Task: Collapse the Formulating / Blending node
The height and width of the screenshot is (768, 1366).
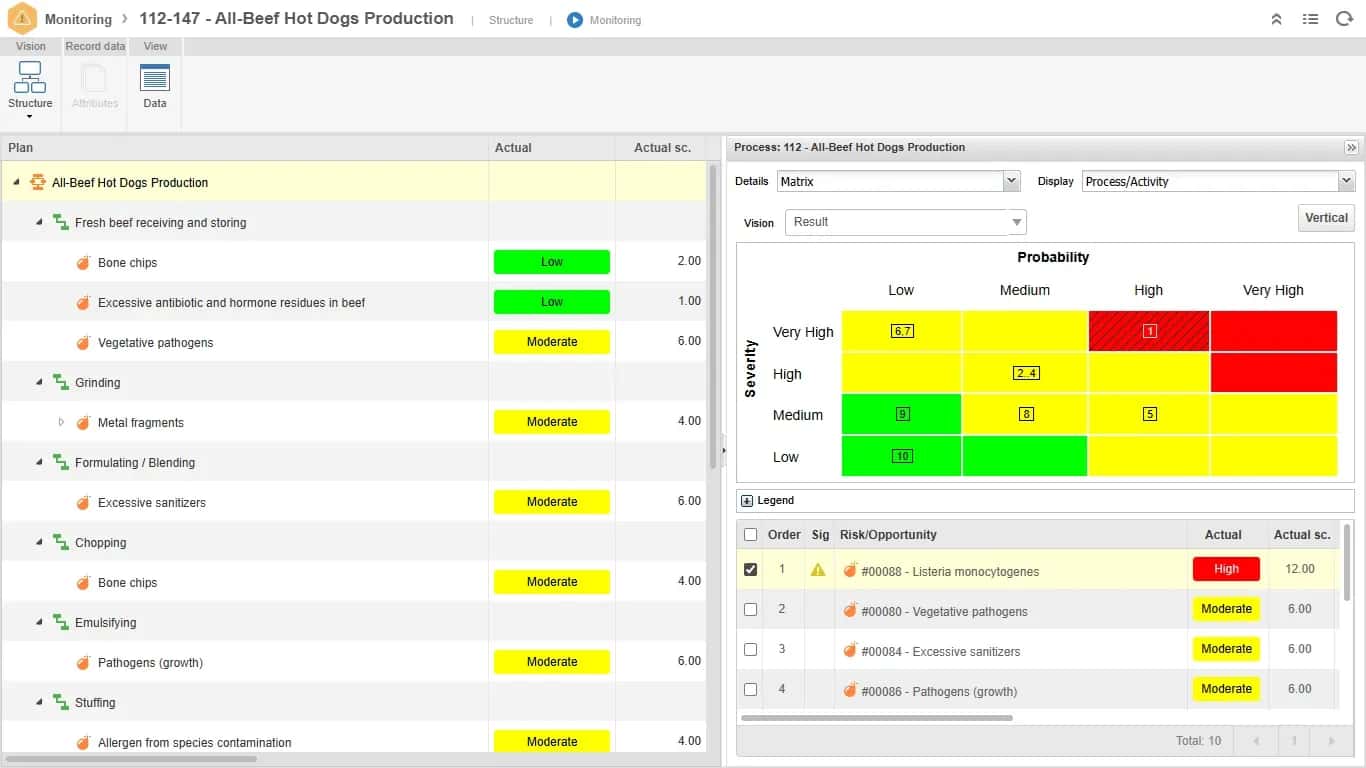Action: point(40,462)
